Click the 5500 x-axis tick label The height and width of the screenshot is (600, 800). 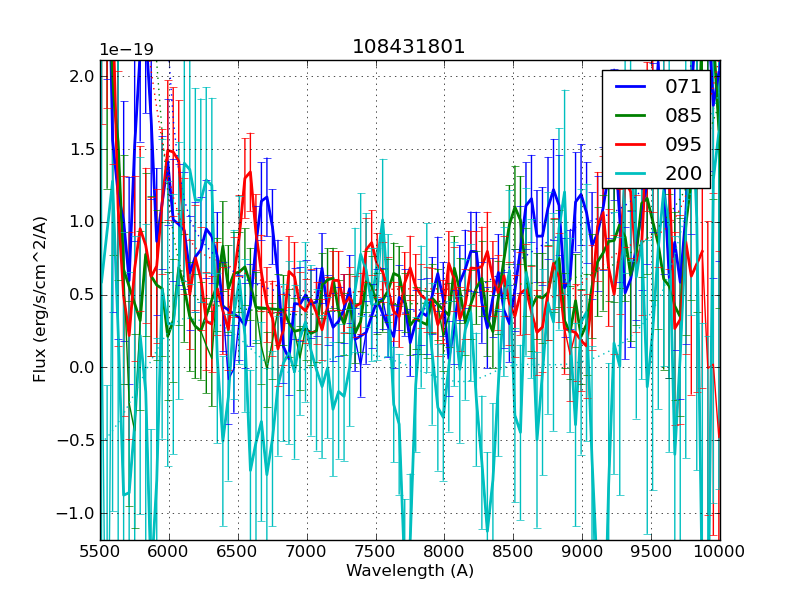[x=100, y=551]
